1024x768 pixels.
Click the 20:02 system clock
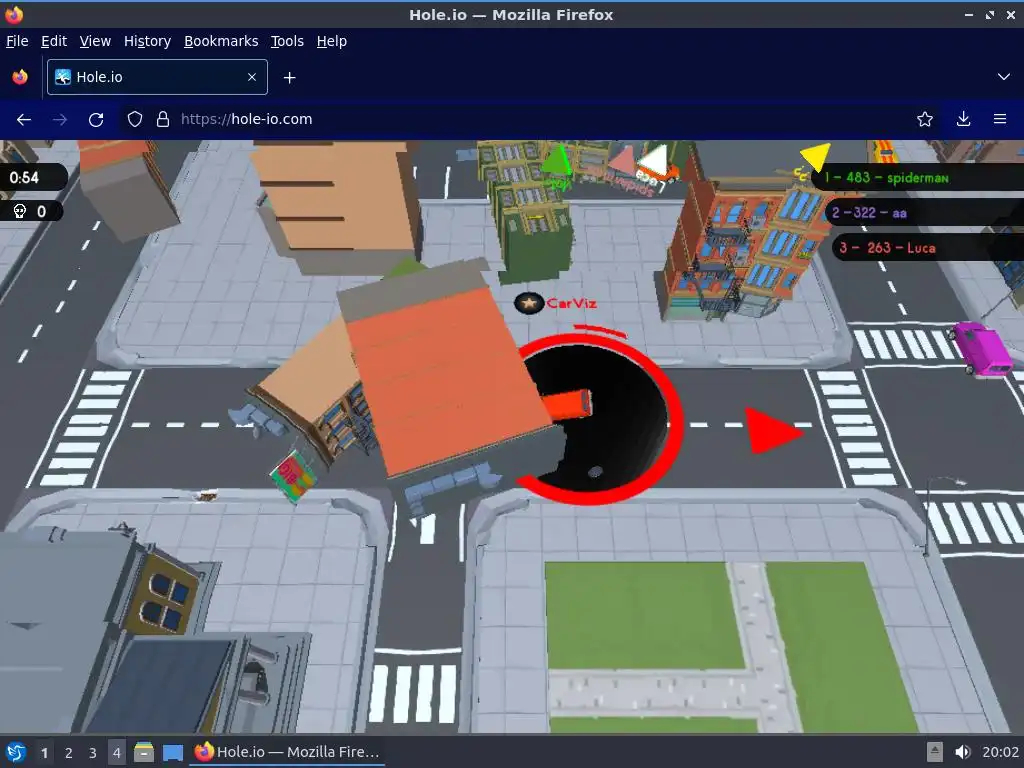click(x=1000, y=752)
